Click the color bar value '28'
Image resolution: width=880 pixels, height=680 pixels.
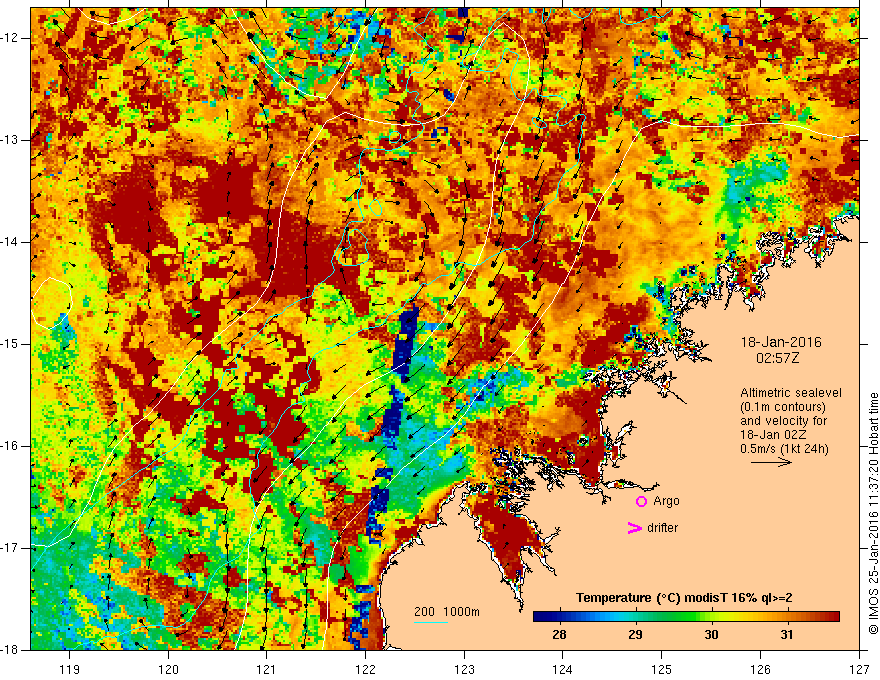point(559,635)
